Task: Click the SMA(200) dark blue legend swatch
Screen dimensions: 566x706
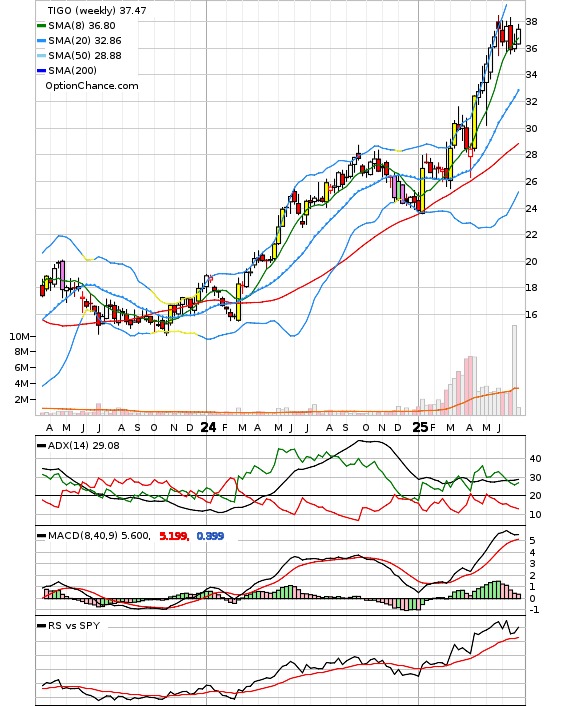Action: pos(41,71)
